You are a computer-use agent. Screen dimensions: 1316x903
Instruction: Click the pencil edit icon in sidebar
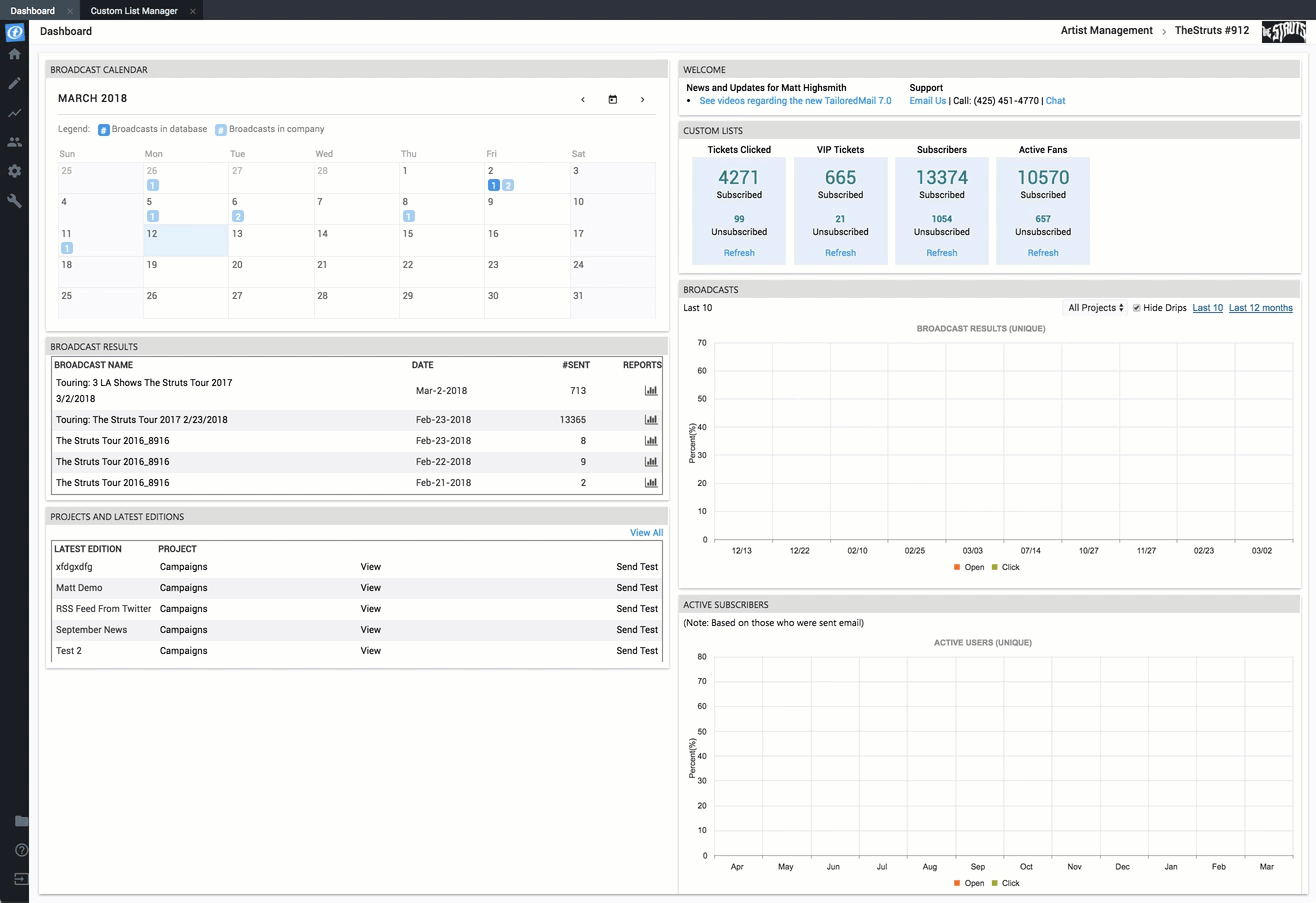click(x=14, y=83)
